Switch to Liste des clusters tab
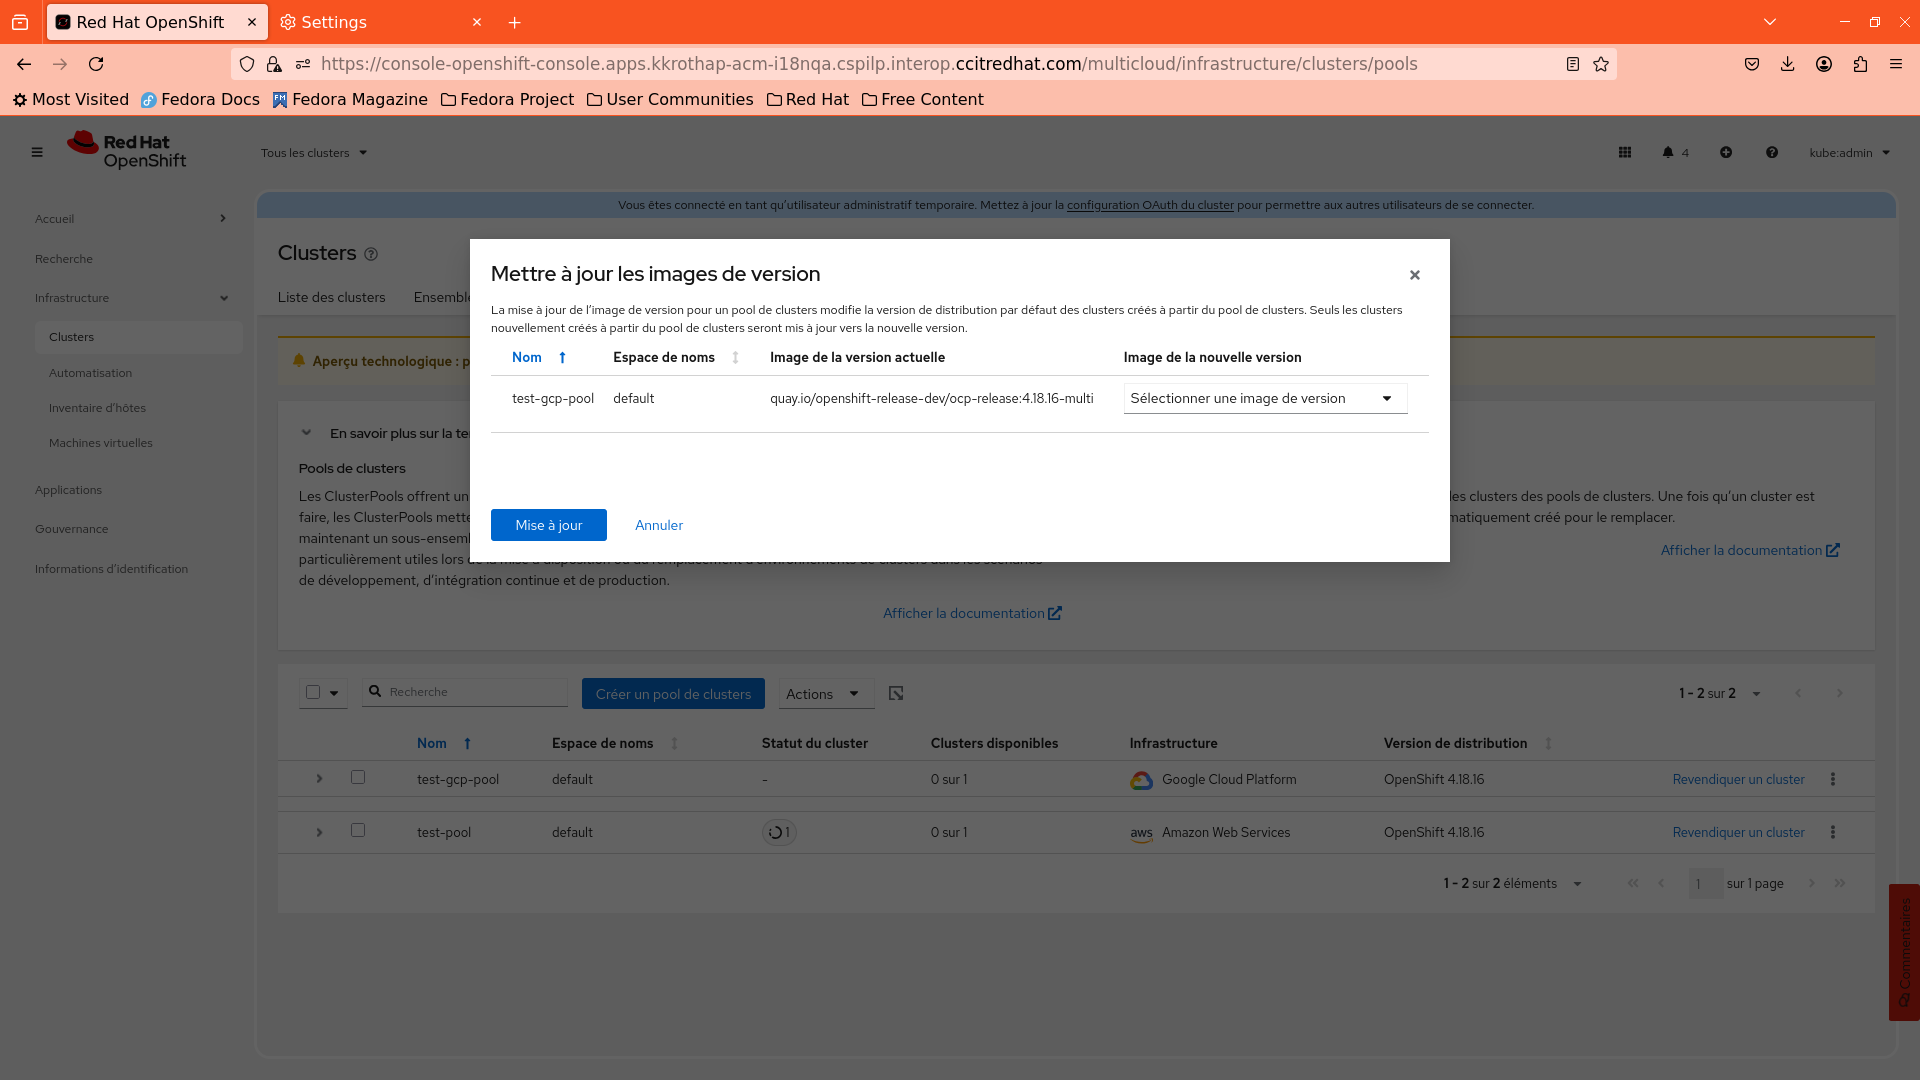Screen dimensions: 1920x1080 click(x=331, y=297)
